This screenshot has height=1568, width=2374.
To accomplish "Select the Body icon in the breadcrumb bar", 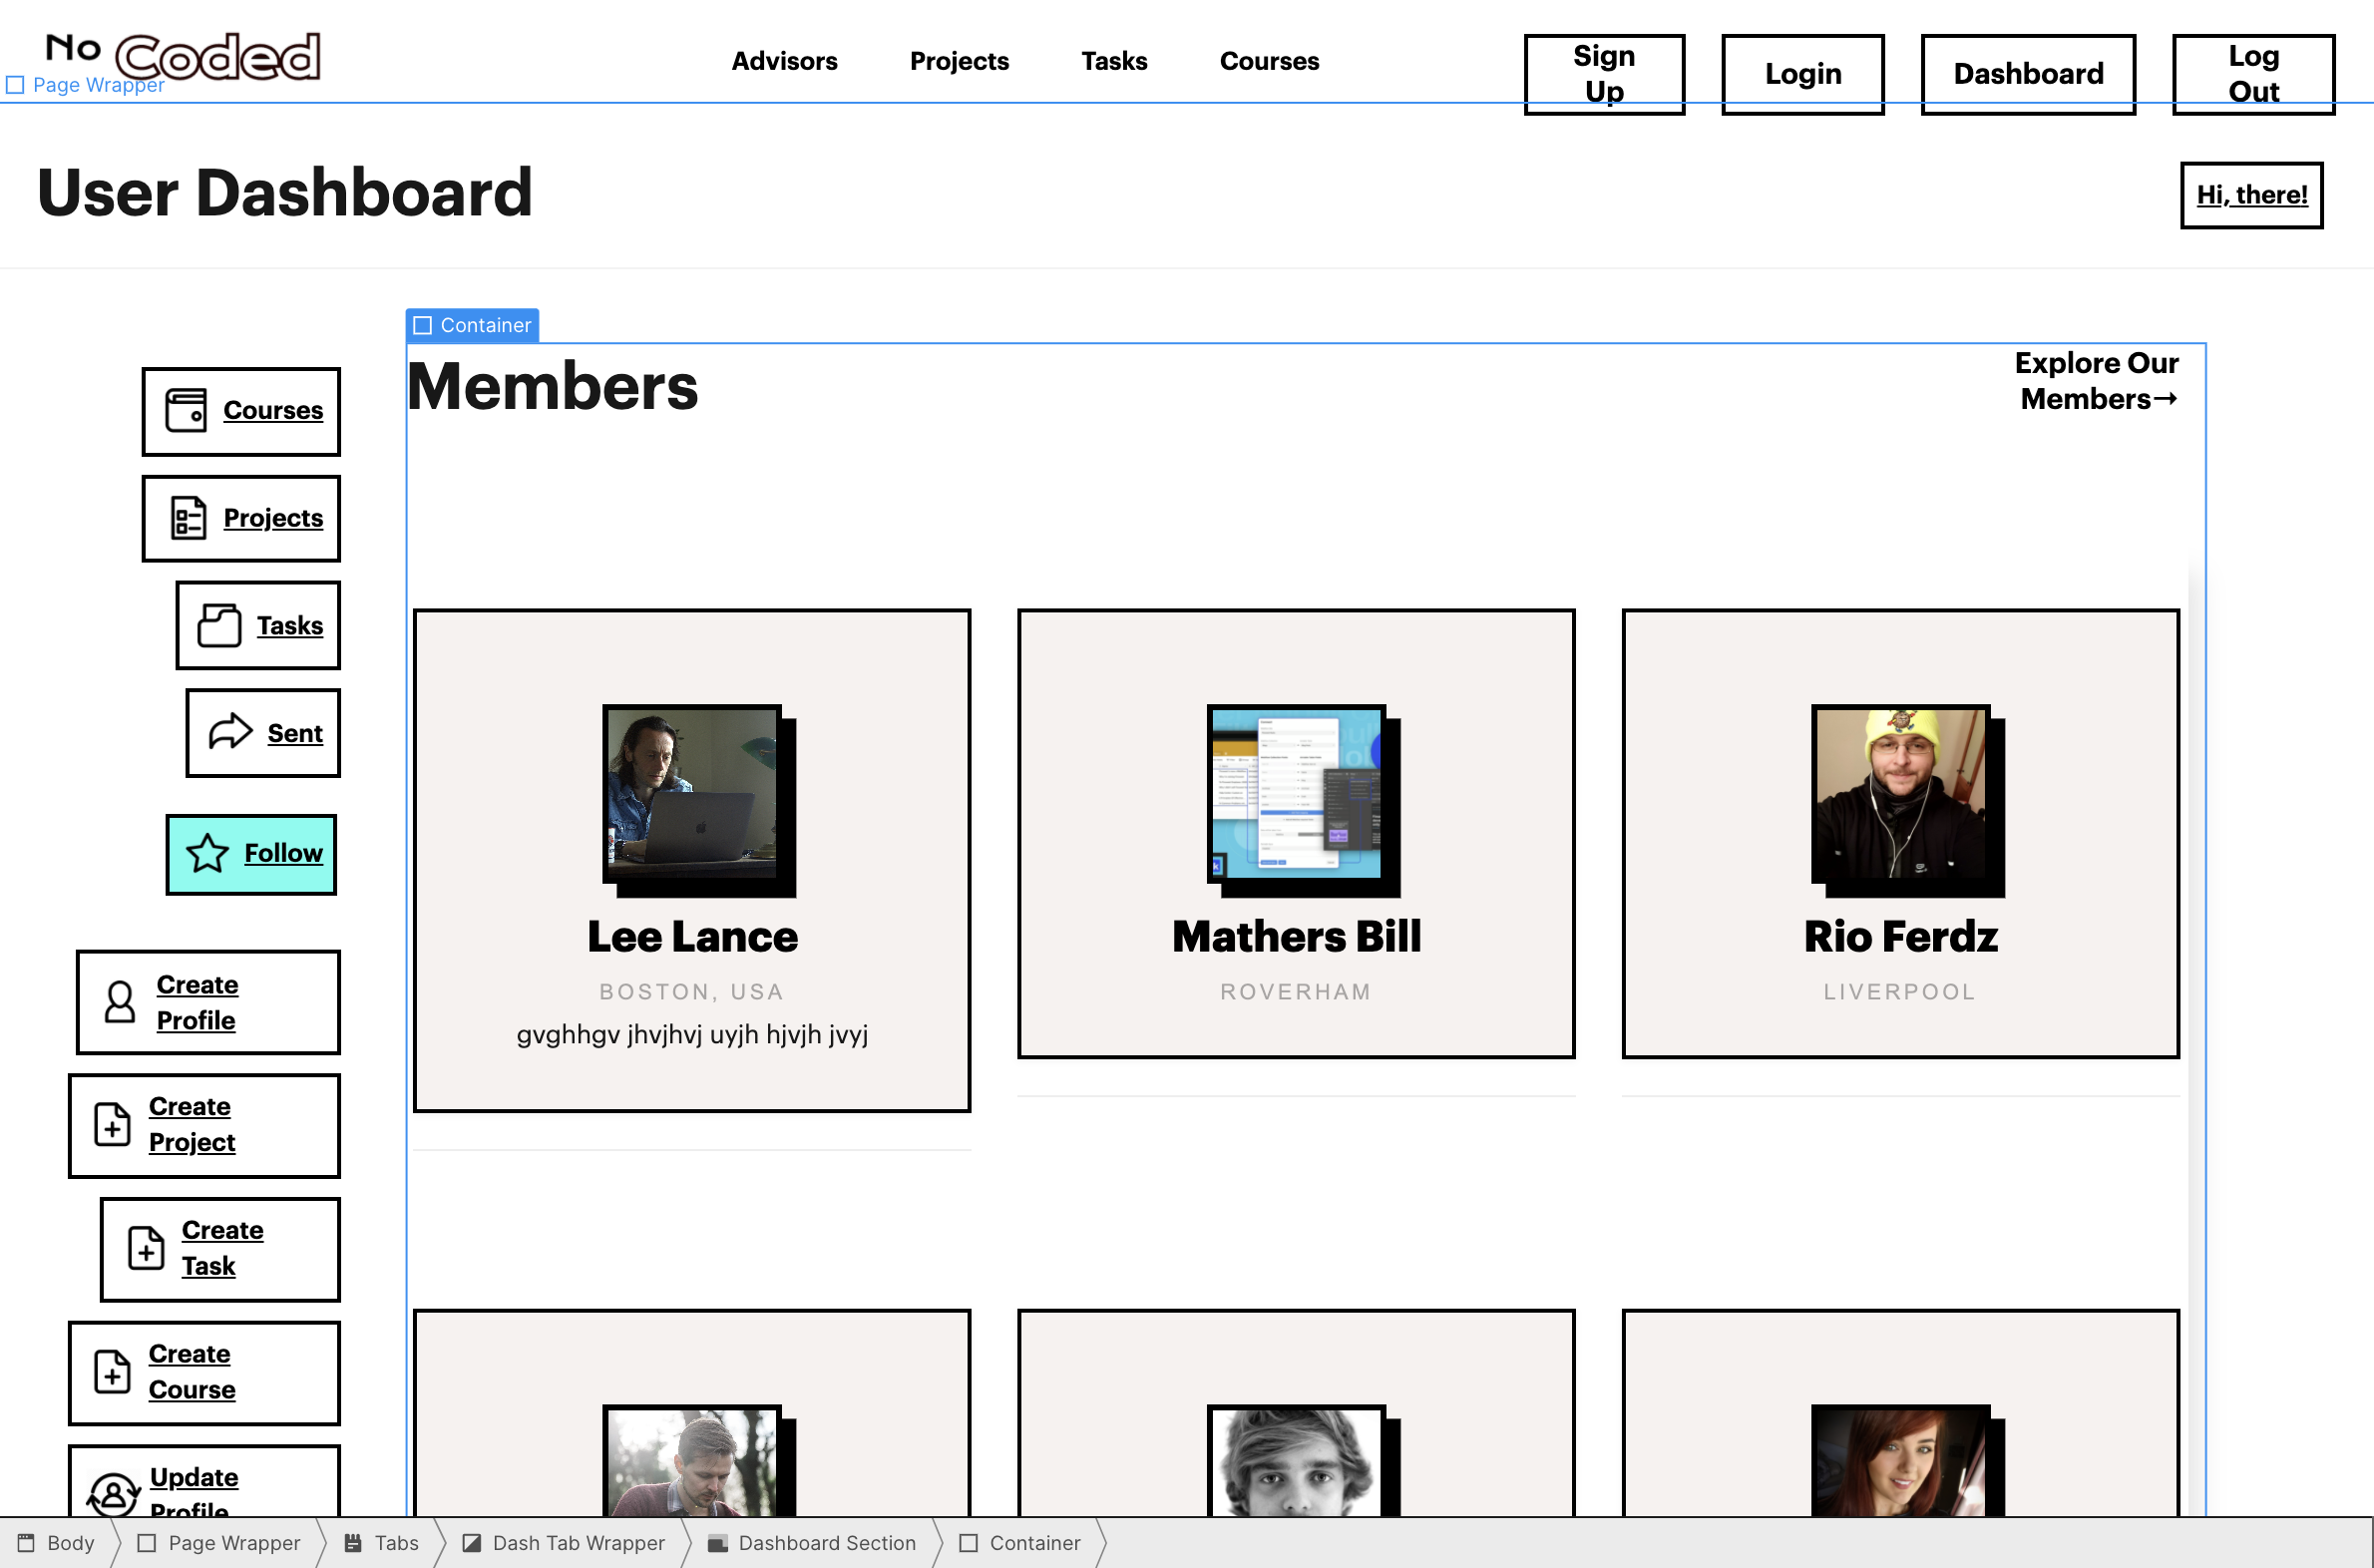I will (24, 1542).
